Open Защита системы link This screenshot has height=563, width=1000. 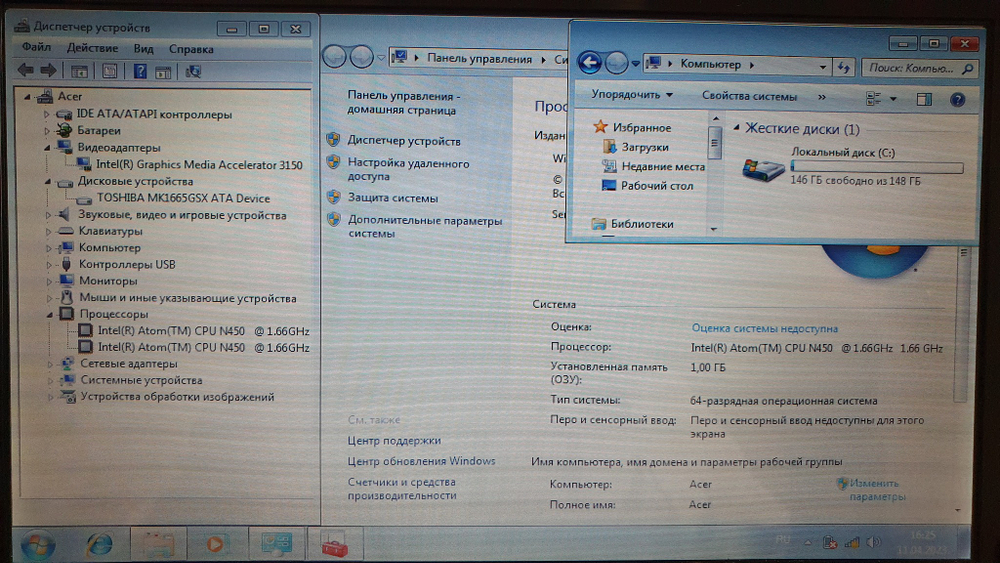[x=393, y=198]
